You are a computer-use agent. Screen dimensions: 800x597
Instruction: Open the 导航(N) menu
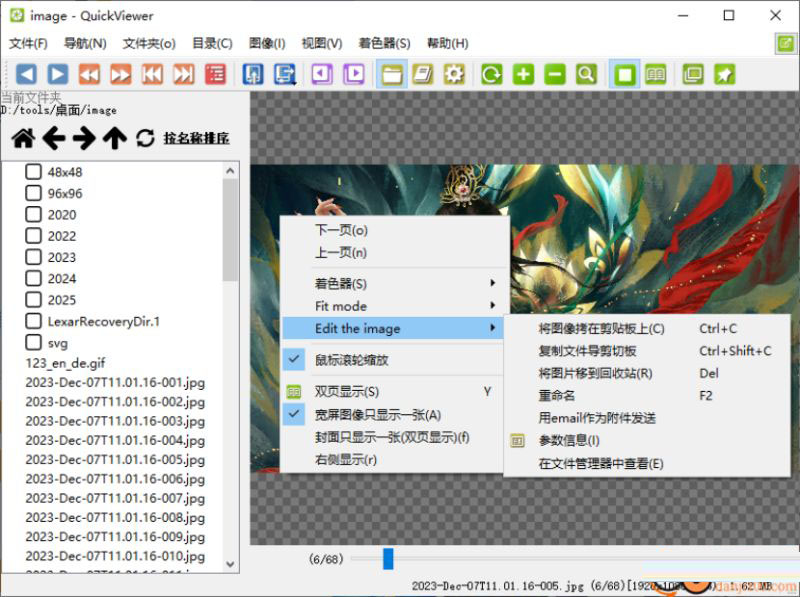85,43
